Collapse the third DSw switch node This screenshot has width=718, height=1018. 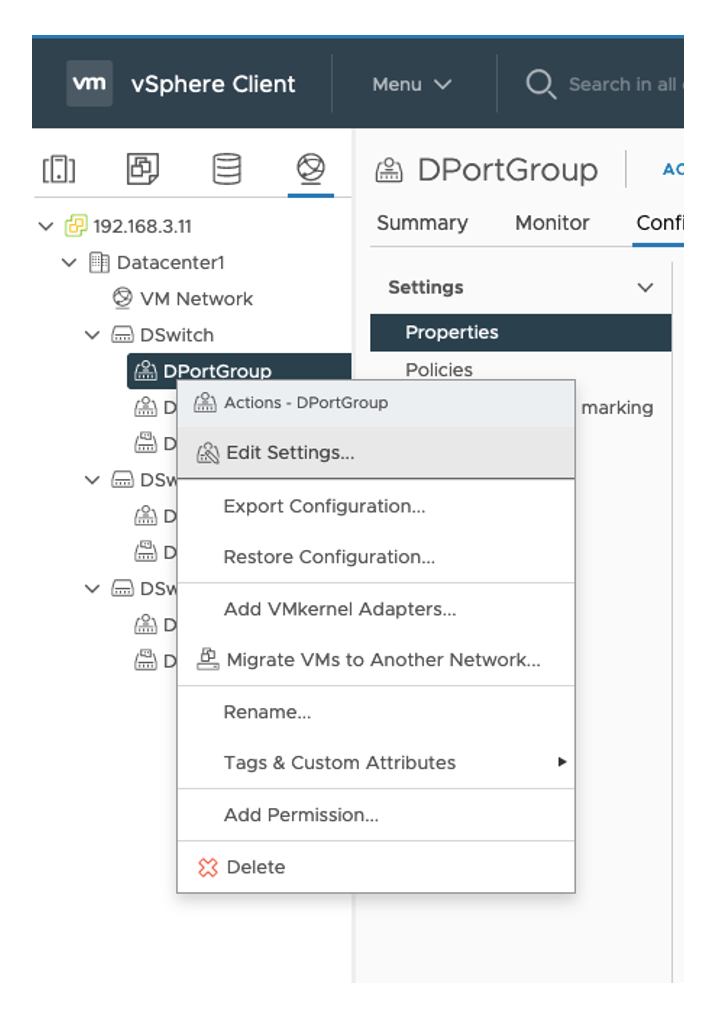point(93,588)
